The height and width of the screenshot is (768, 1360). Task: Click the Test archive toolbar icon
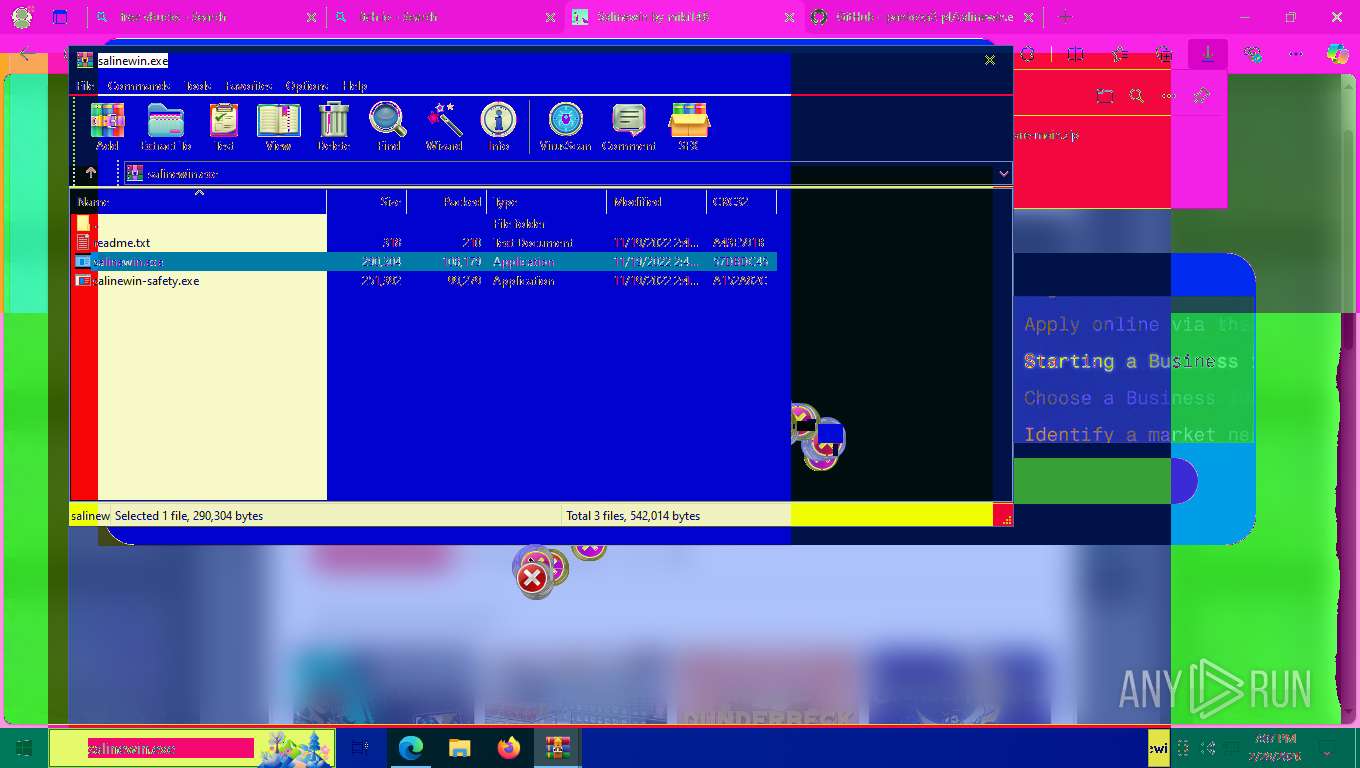(224, 127)
